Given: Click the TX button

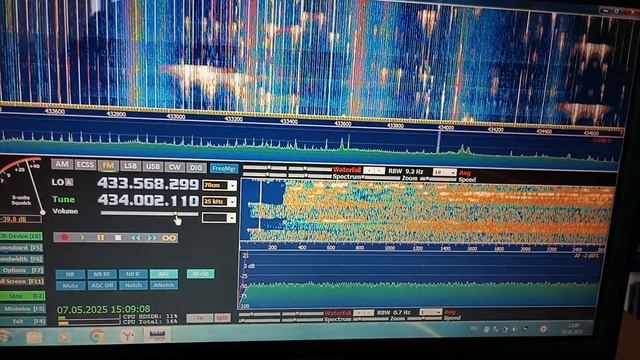Looking at the screenshot, I should pos(200,318).
